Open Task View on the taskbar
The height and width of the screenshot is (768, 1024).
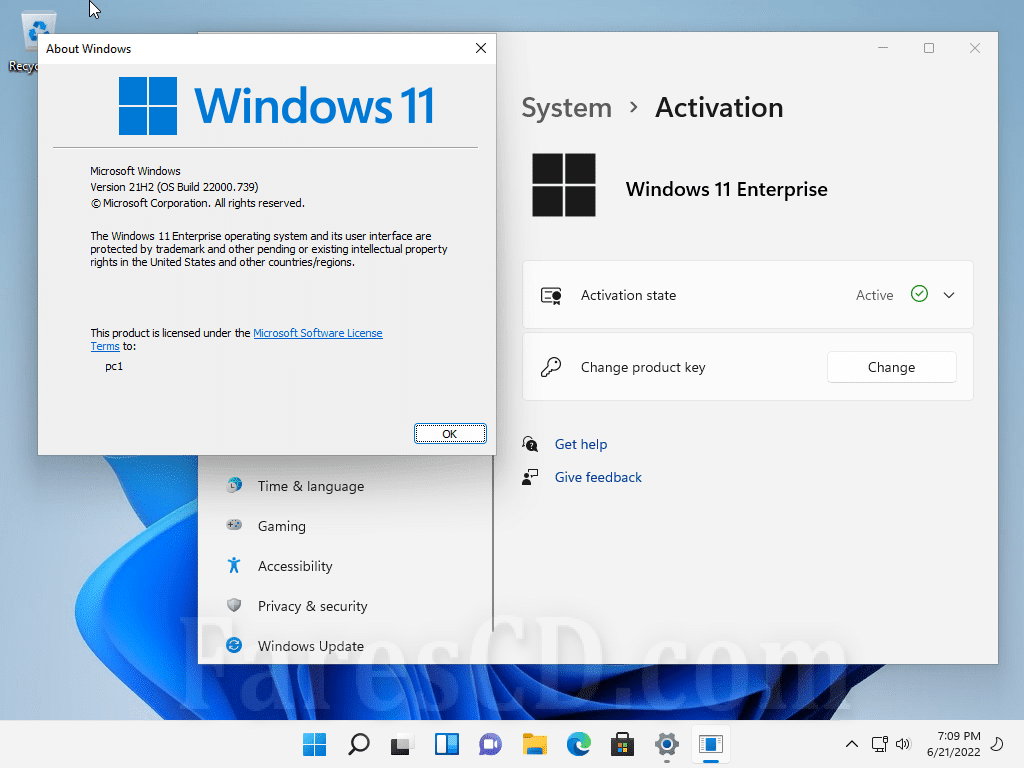pyautogui.click(x=402, y=744)
